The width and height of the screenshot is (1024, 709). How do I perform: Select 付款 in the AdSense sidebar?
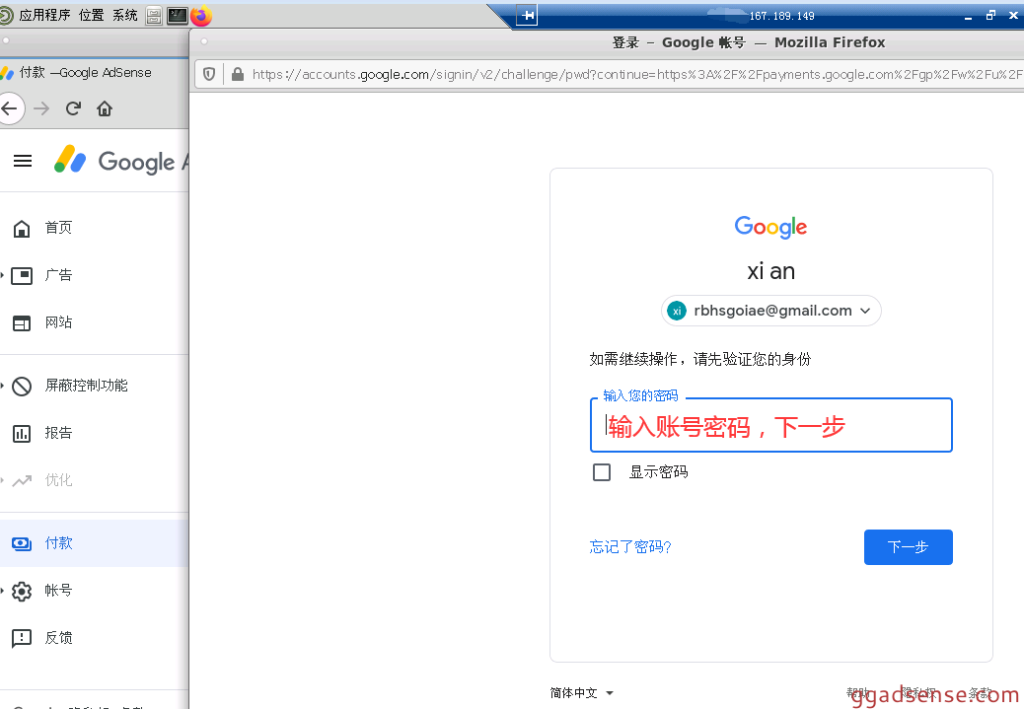click(94, 543)
